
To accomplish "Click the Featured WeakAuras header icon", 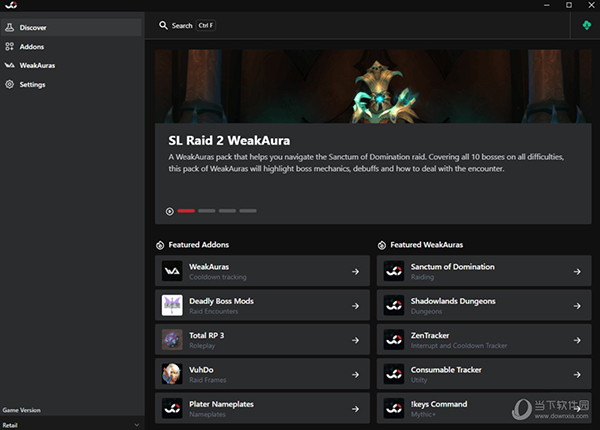I will click(x=382, y=245).
